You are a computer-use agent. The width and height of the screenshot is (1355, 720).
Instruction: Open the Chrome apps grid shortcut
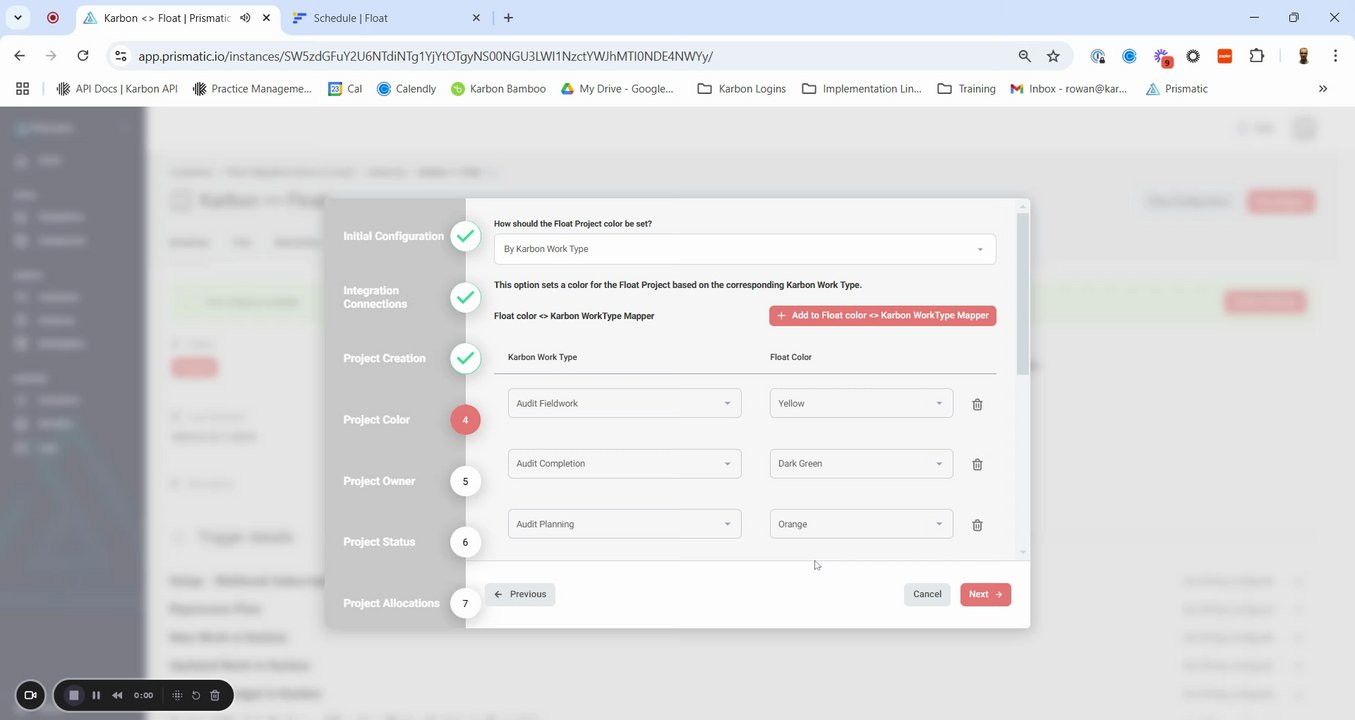[22, 89]
